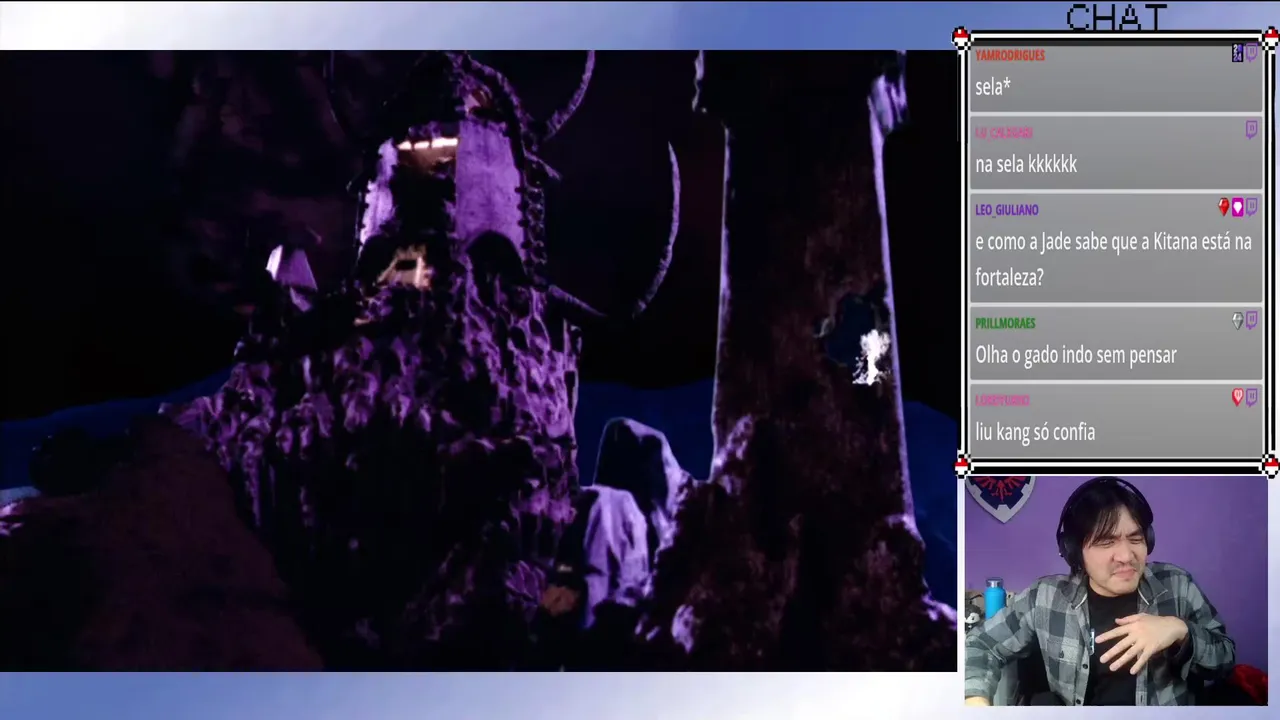The image size is (1280, 720).
Task: Click the grey diamond badge on PRILLMORAES message
Action: (1237, 320)
